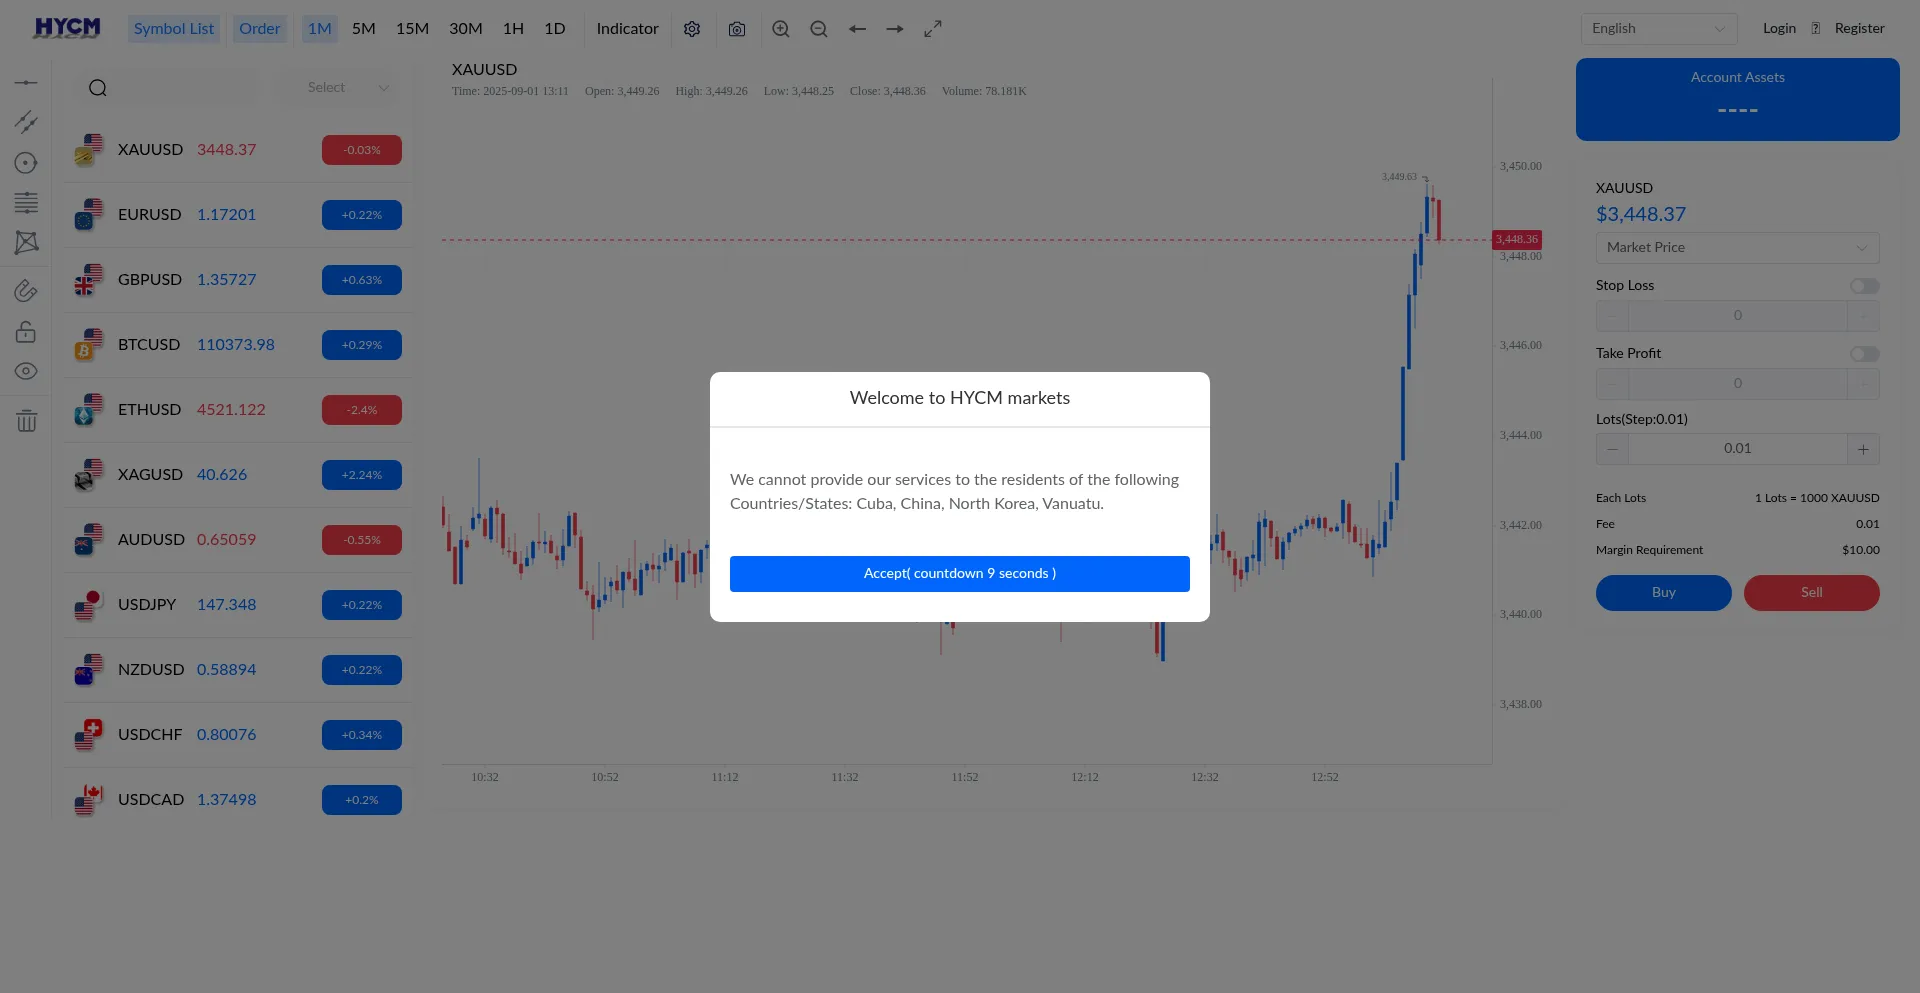Click the Account Assets panel

click(1738, 99)
